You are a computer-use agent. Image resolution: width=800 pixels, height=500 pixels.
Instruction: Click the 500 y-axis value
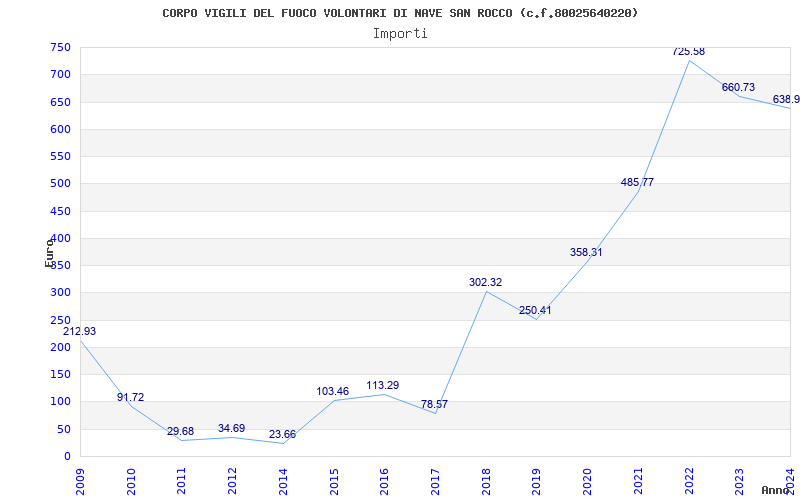point(60,184)
